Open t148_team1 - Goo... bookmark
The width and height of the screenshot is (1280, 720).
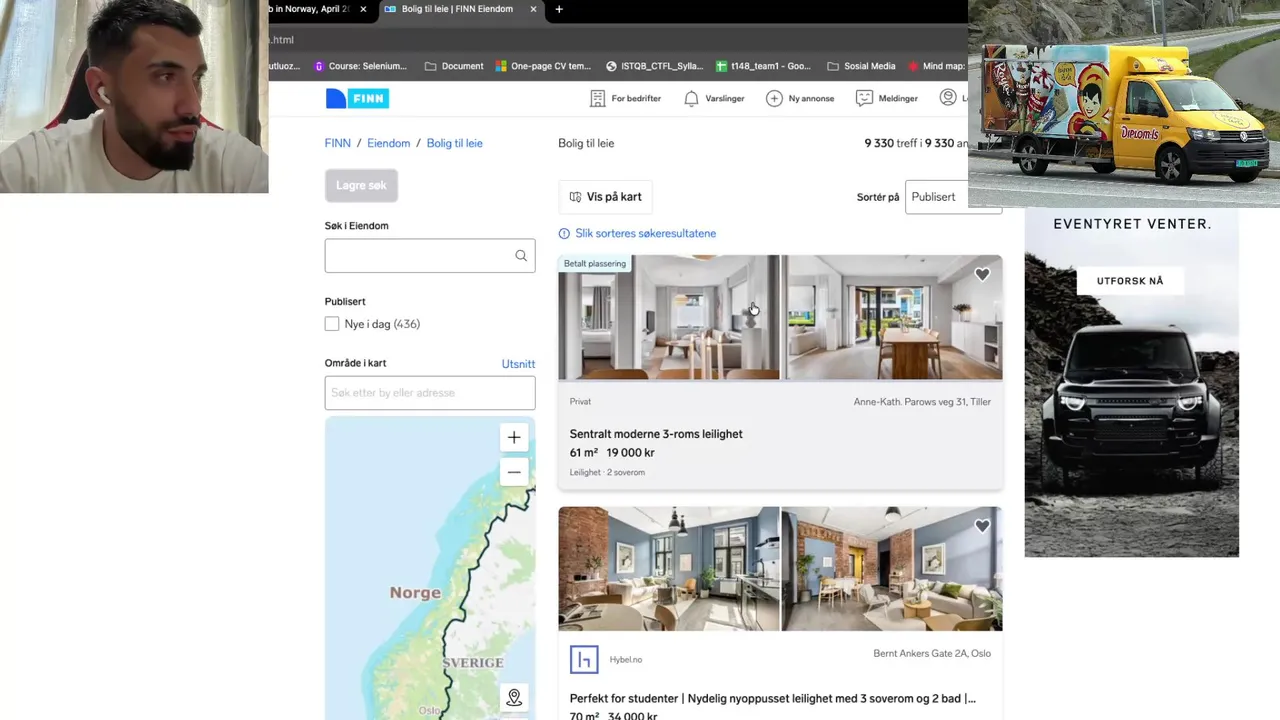[x=763, y=66]
